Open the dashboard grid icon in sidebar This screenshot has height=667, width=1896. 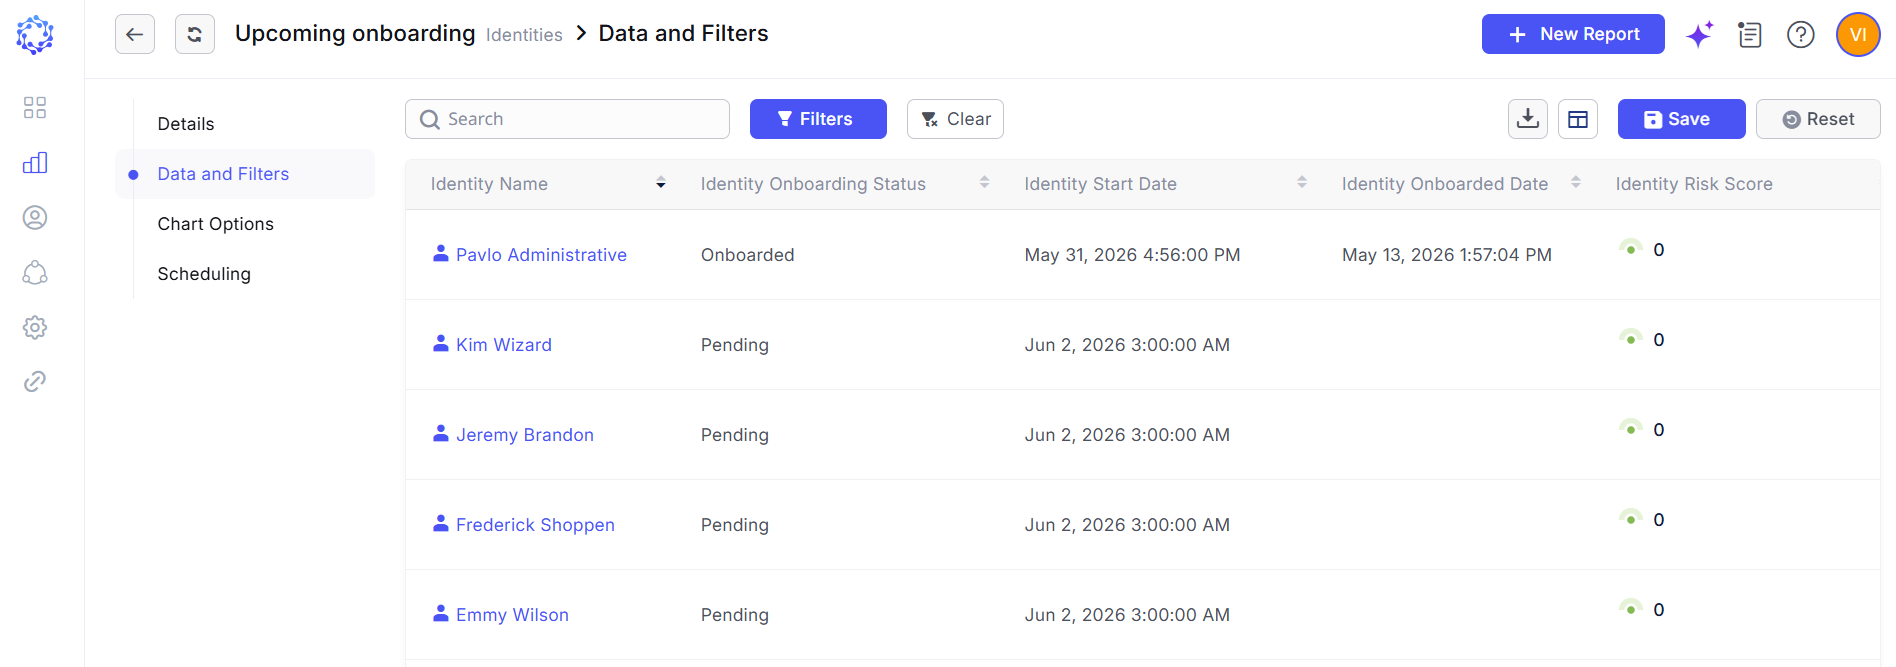(35, 108)
